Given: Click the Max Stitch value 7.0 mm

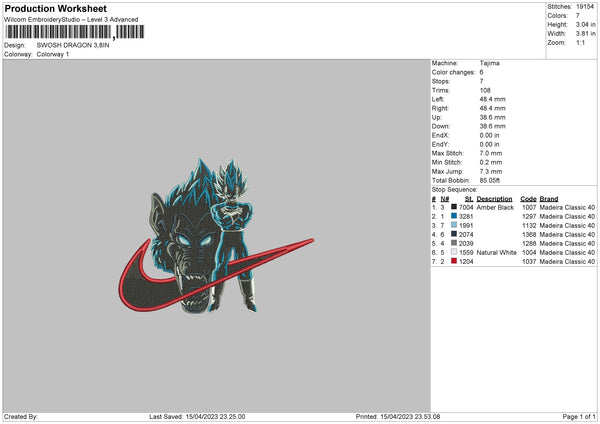Looking at the screenshot, I should [x=491, y=153].
